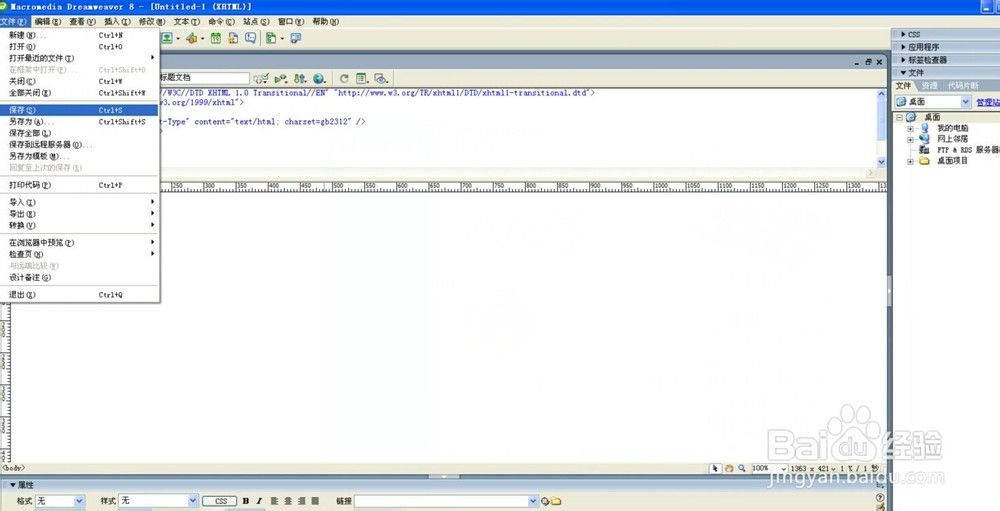This screenshot has width=1000, height=511.
Task: Click the Preview in Browser globe icon
Action: tap(319, 78)
